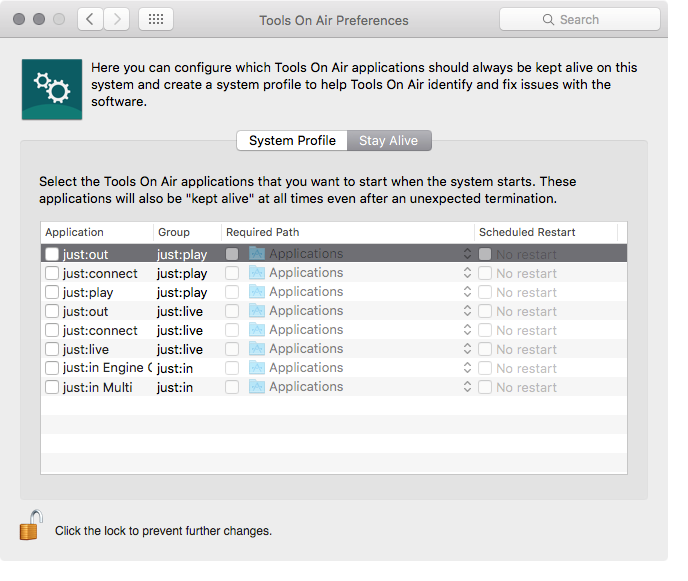Click the Applications folder icon in just:live row

pyautogui.click(x=257, y=349)
